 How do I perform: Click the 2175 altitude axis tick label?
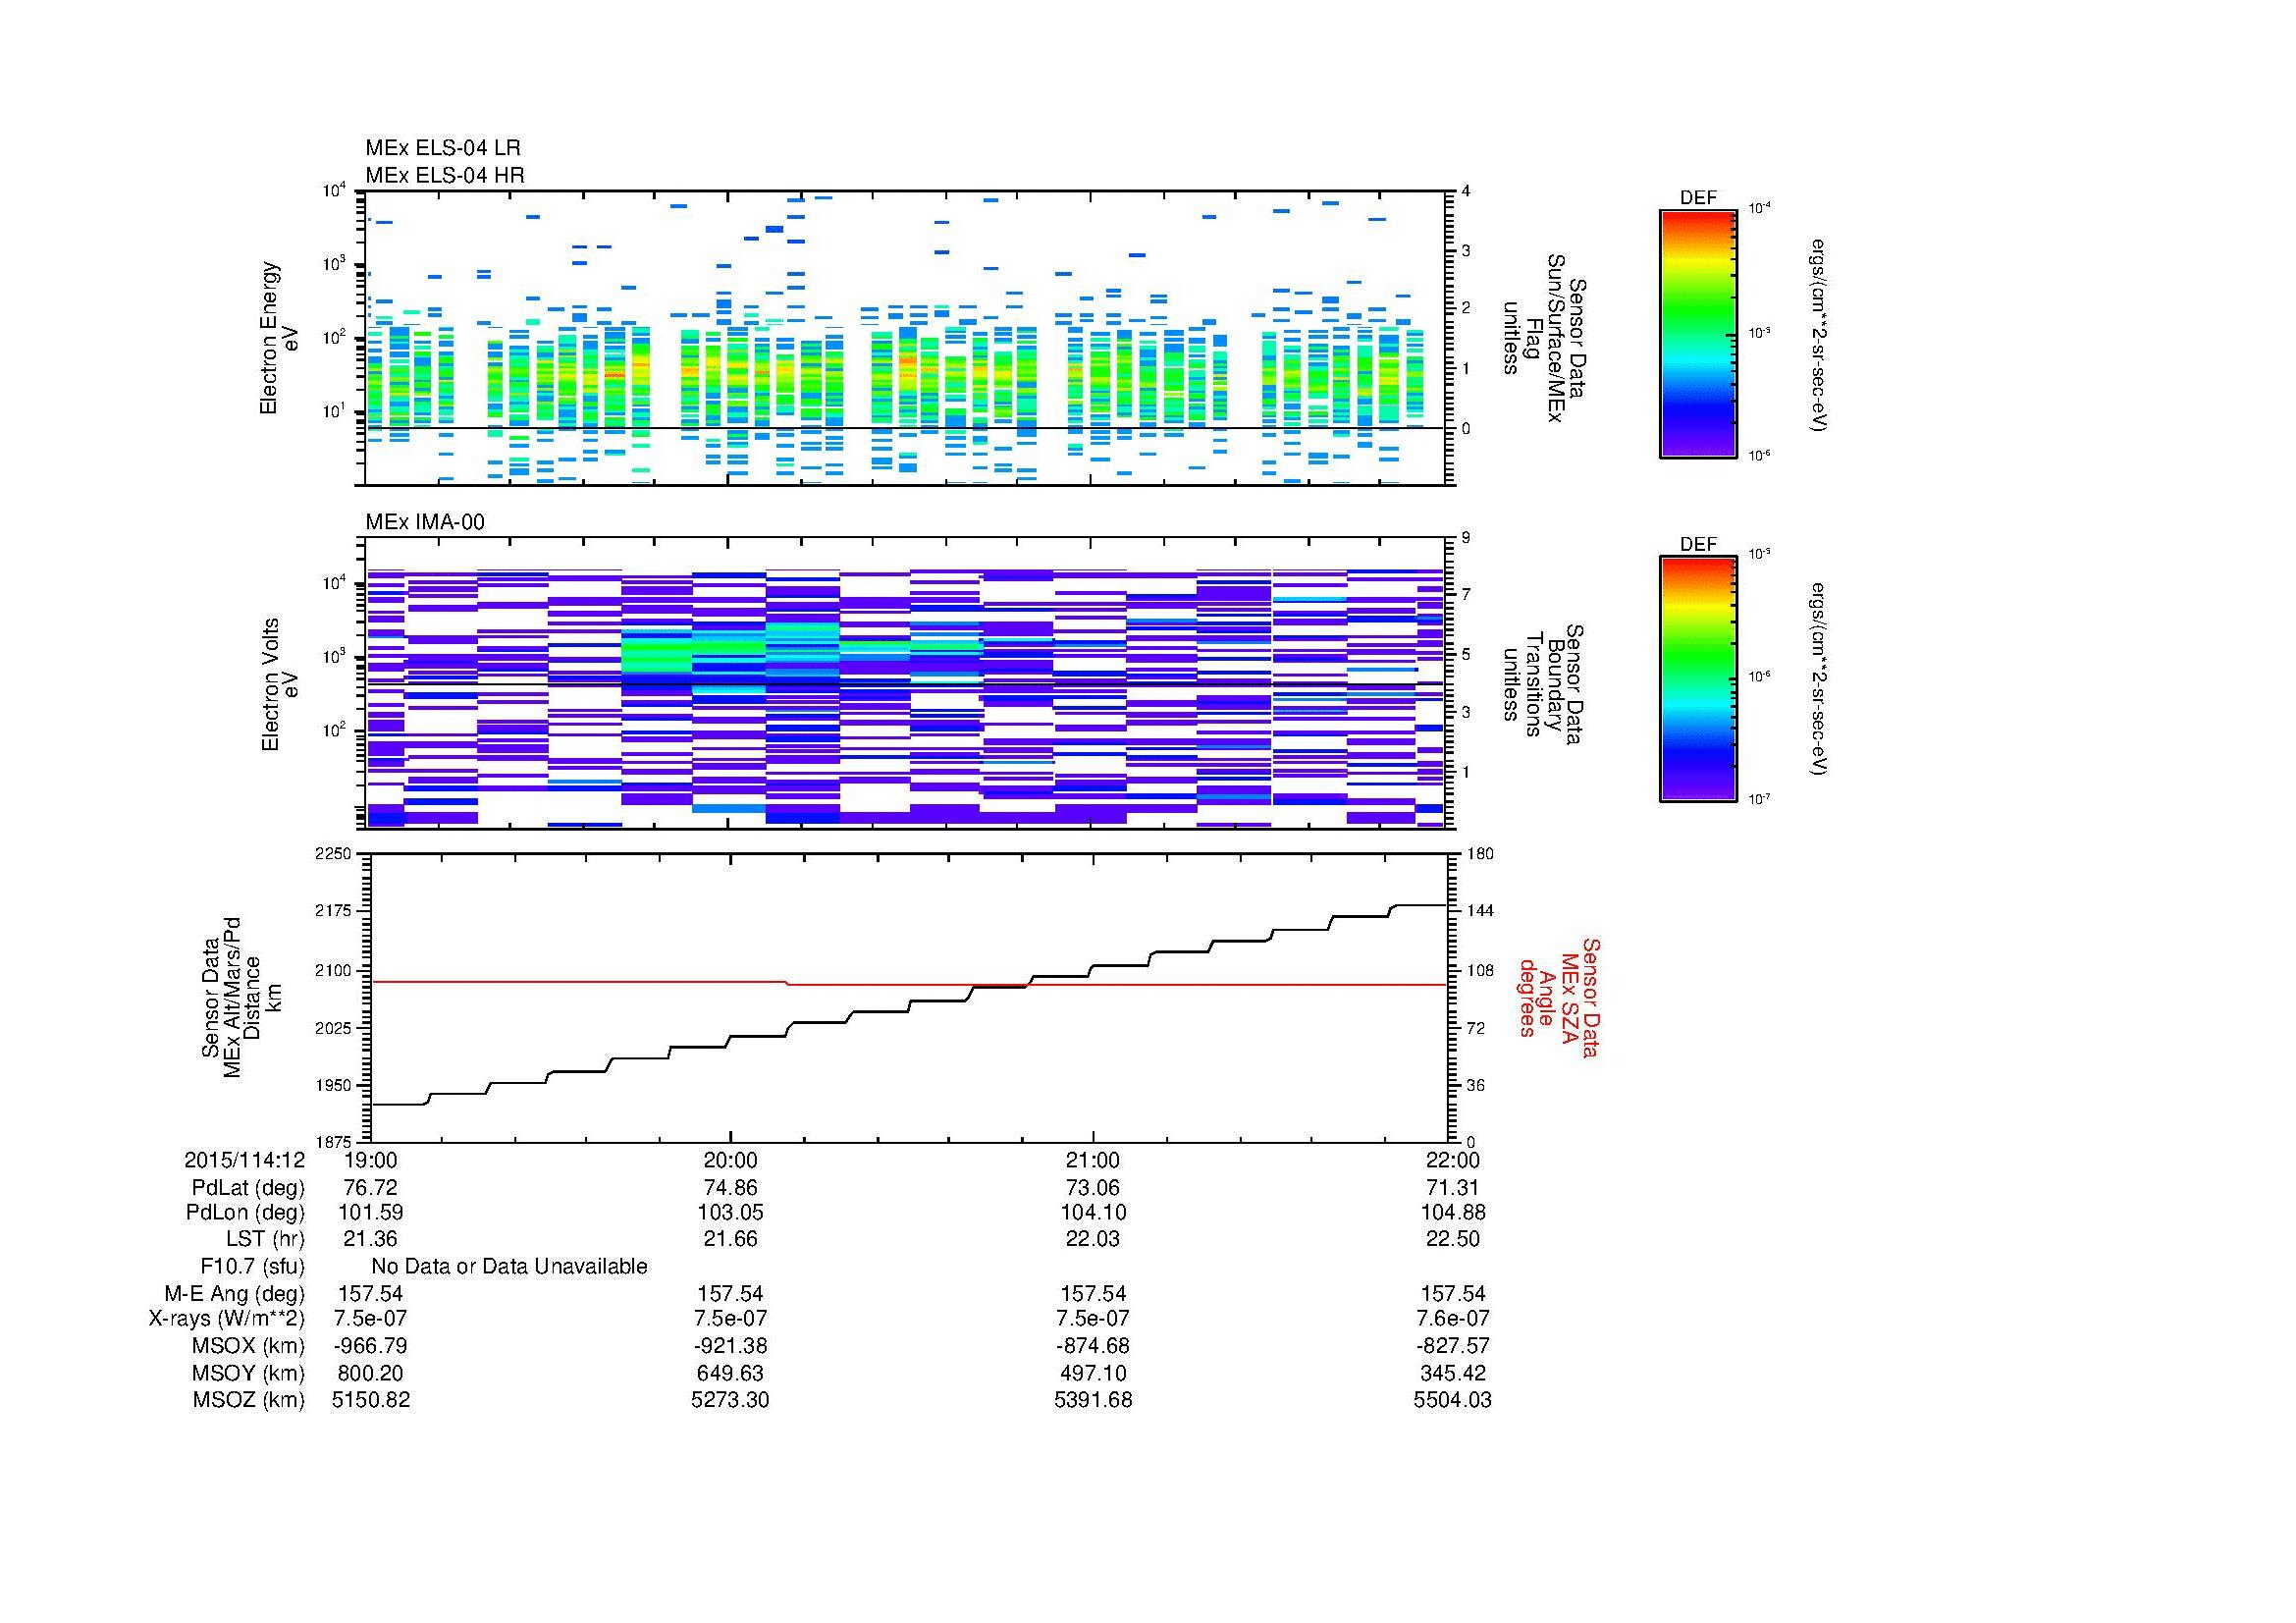333,911
